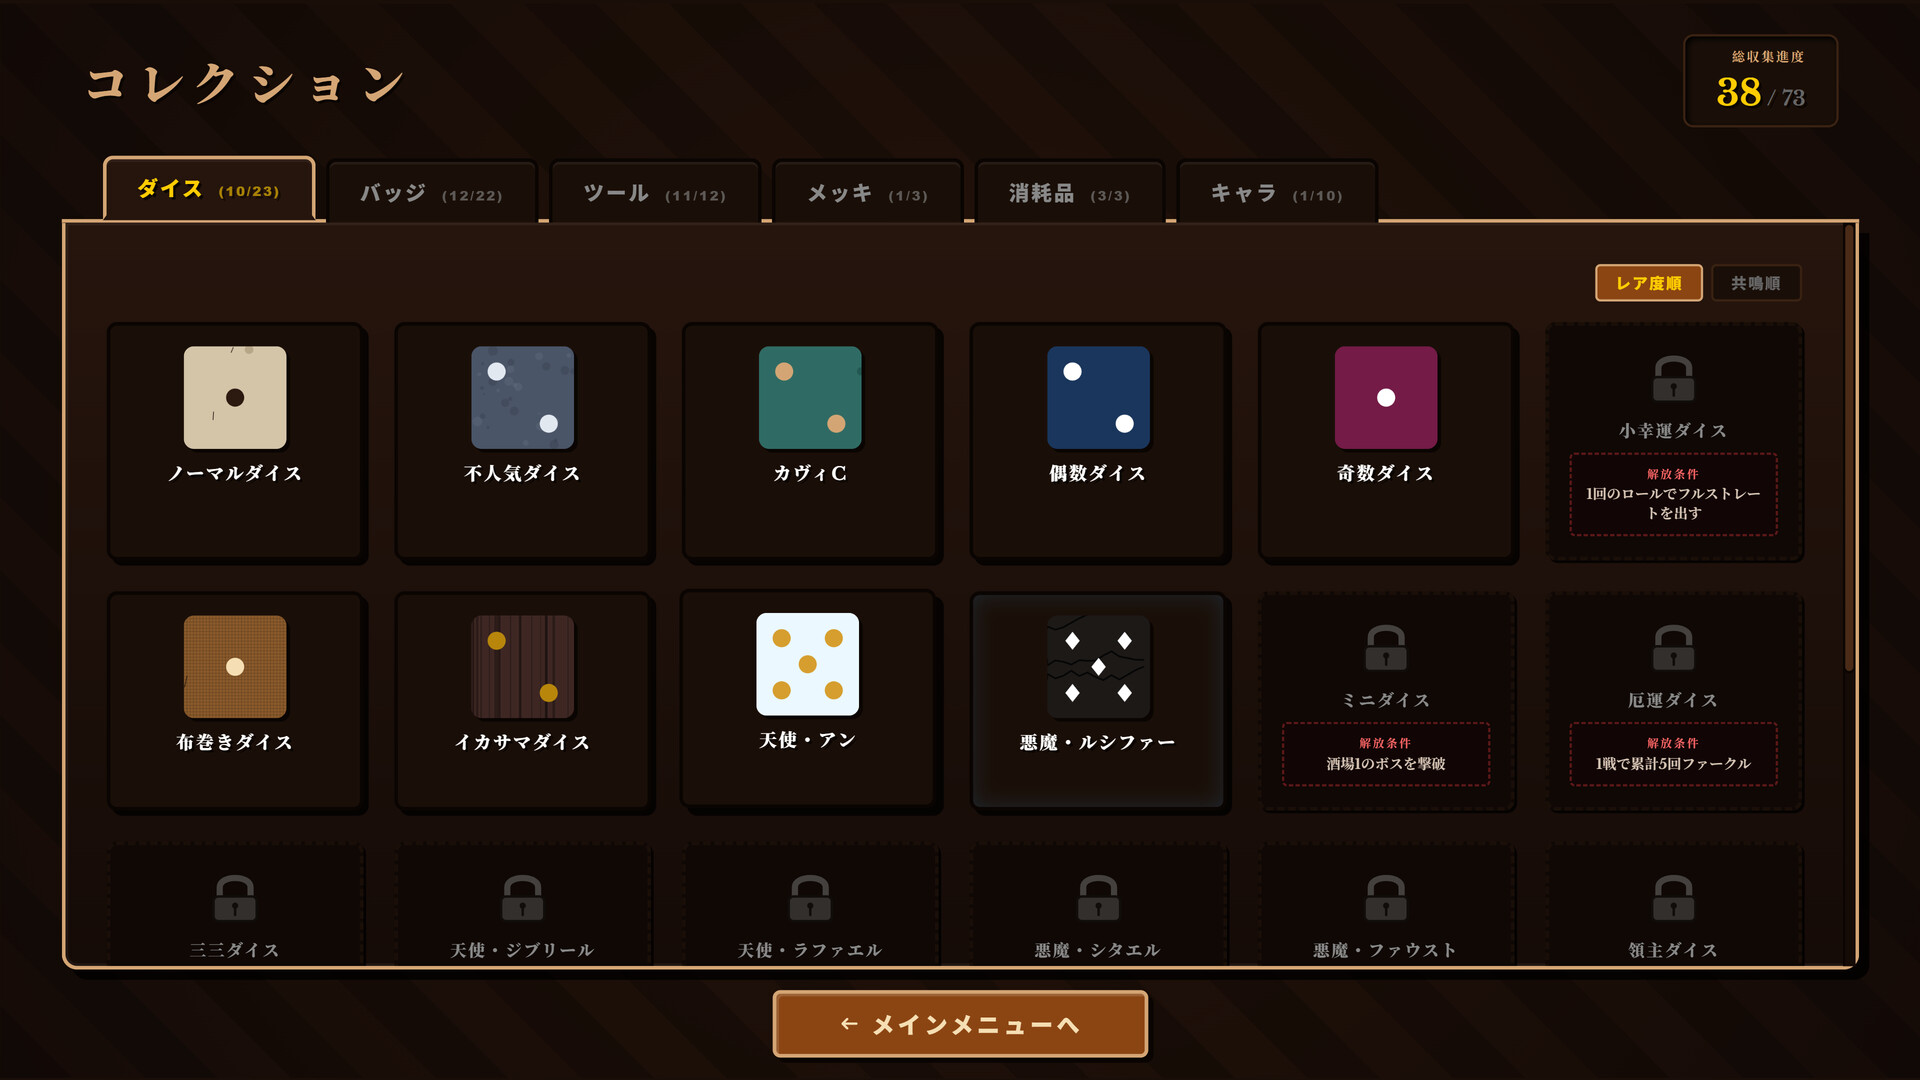
Task: Open the キャラ tab
Action: tap(1277, 192)
